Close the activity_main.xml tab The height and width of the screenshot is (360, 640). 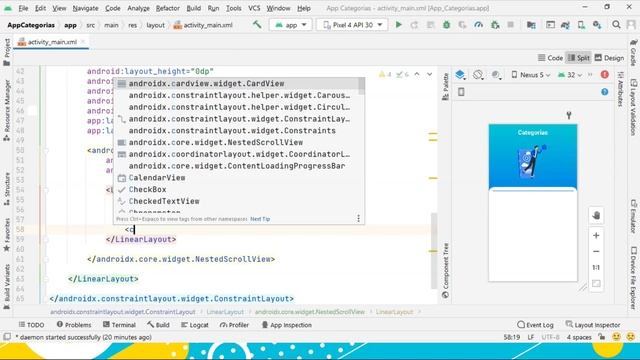(83, 42)
